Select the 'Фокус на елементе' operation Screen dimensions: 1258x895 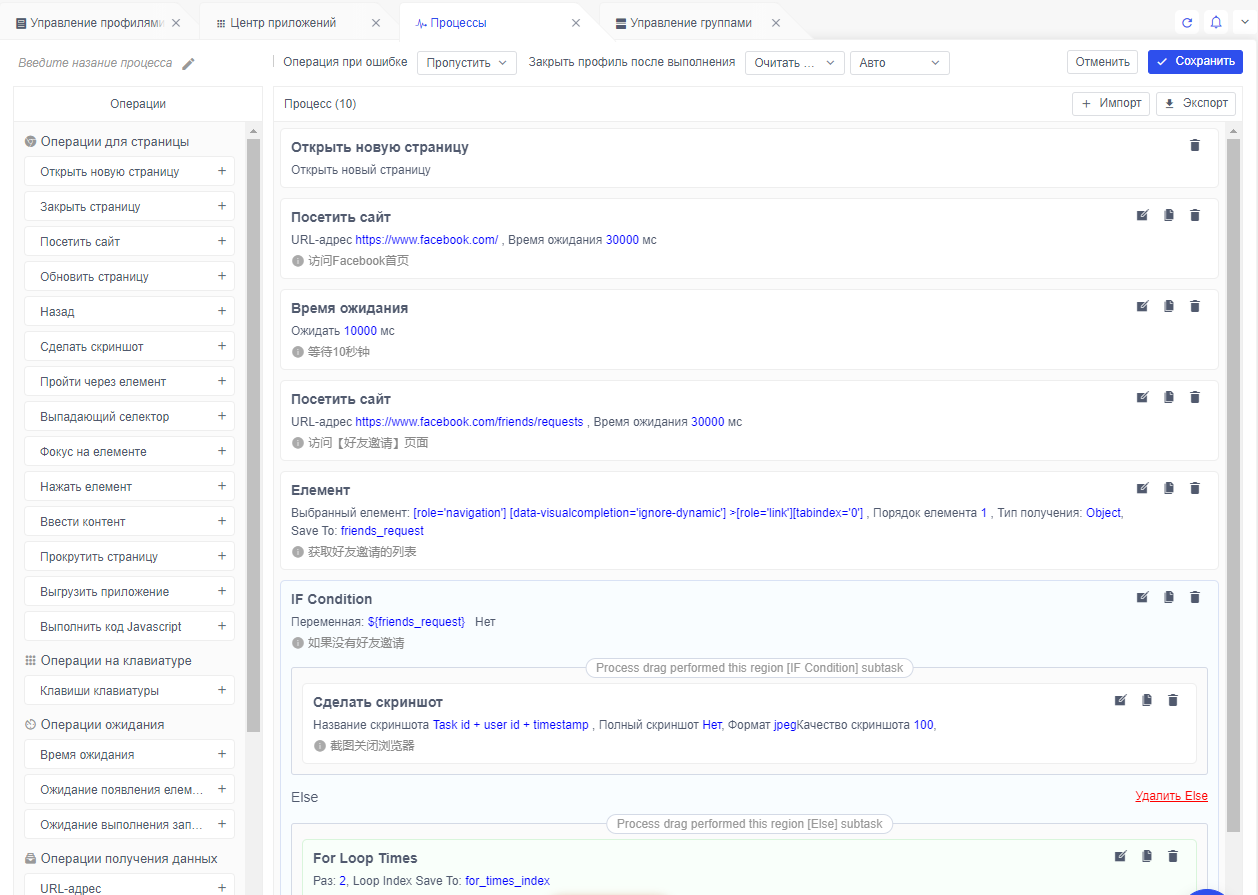point(129,451)
